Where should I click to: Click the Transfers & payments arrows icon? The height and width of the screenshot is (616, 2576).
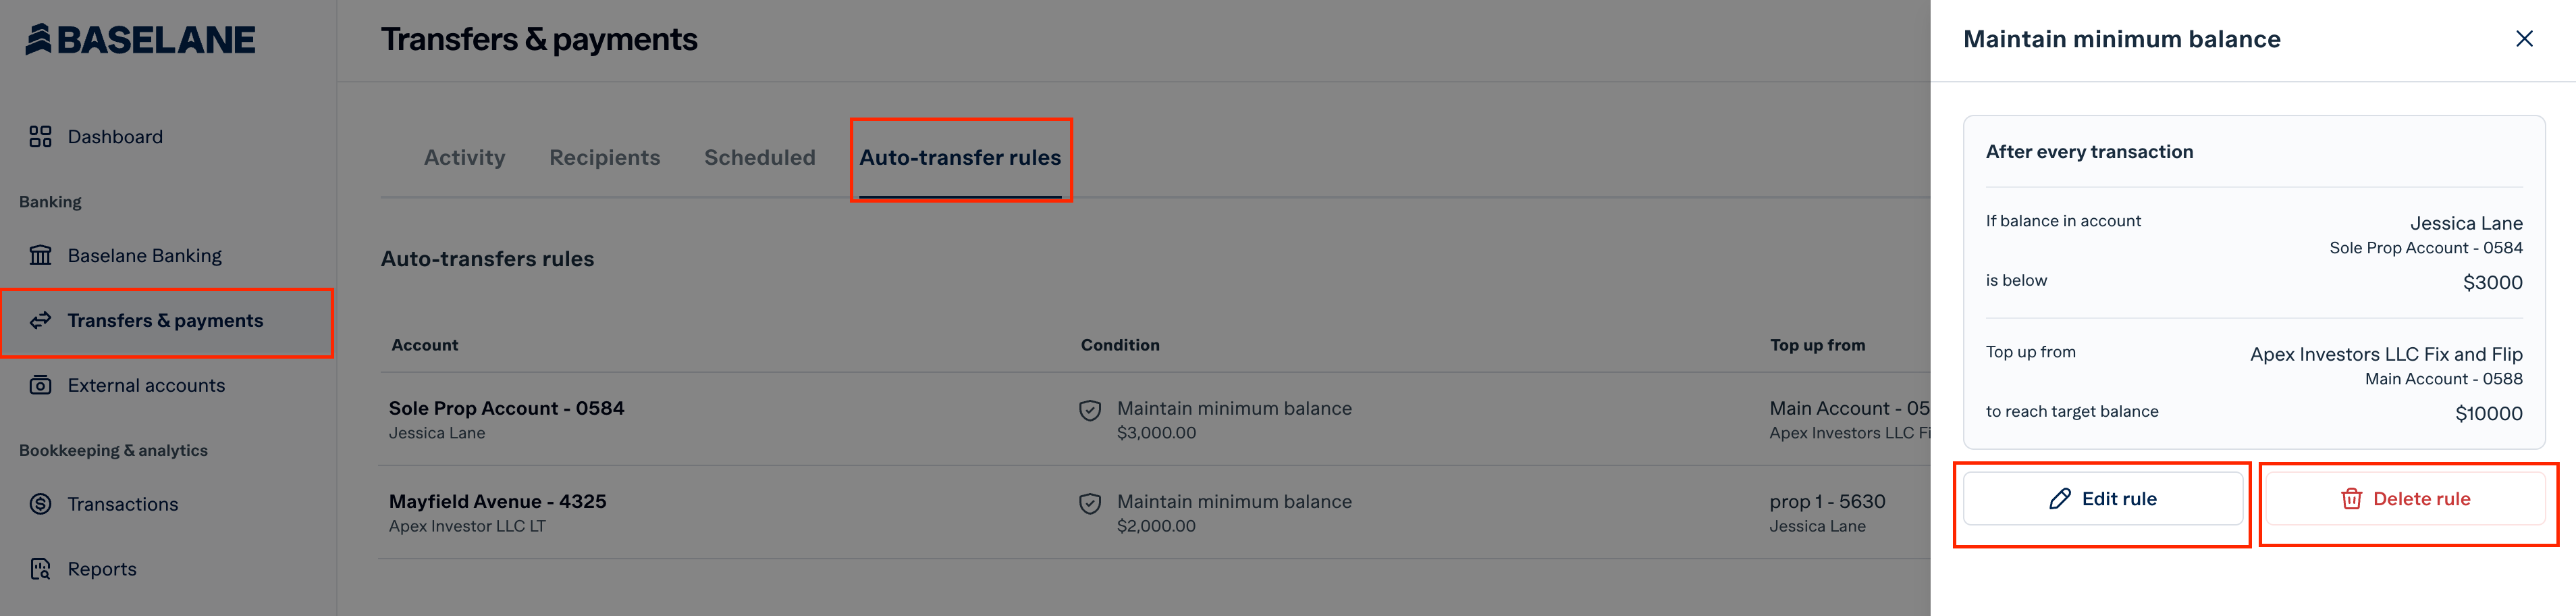(x=40, y=321)
